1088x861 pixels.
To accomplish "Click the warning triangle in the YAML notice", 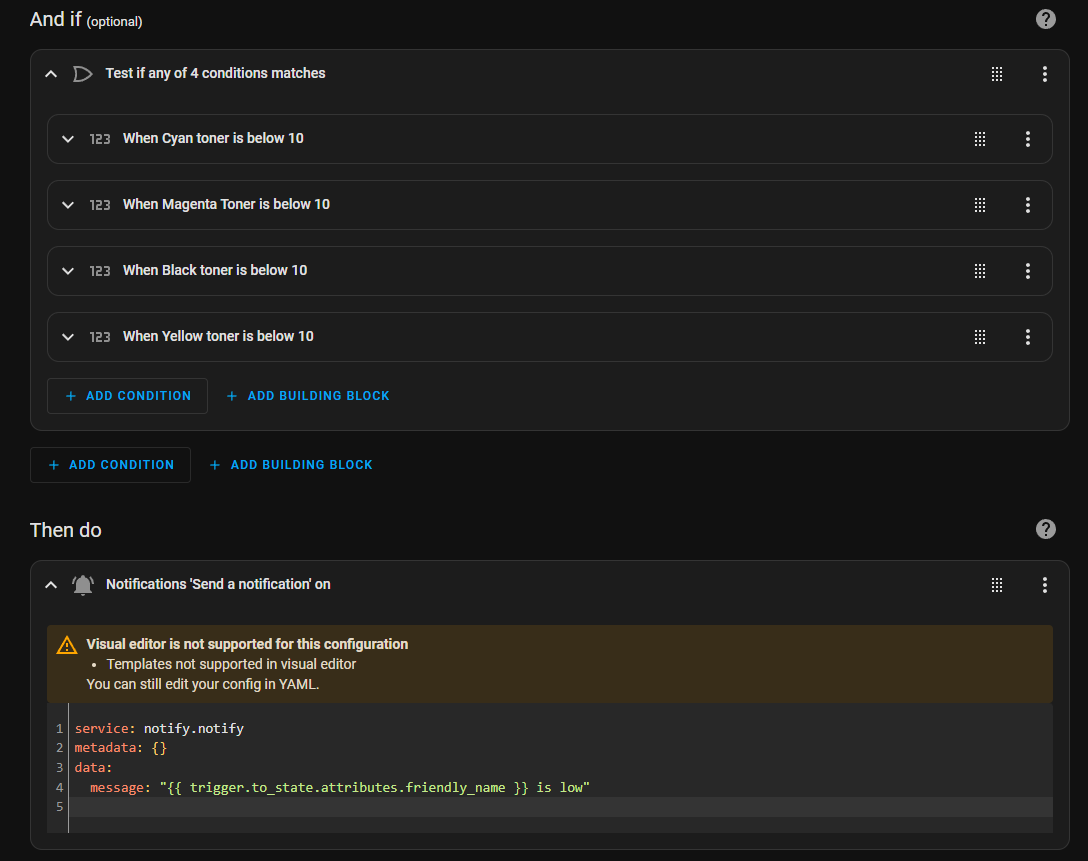I will (66, 644).
